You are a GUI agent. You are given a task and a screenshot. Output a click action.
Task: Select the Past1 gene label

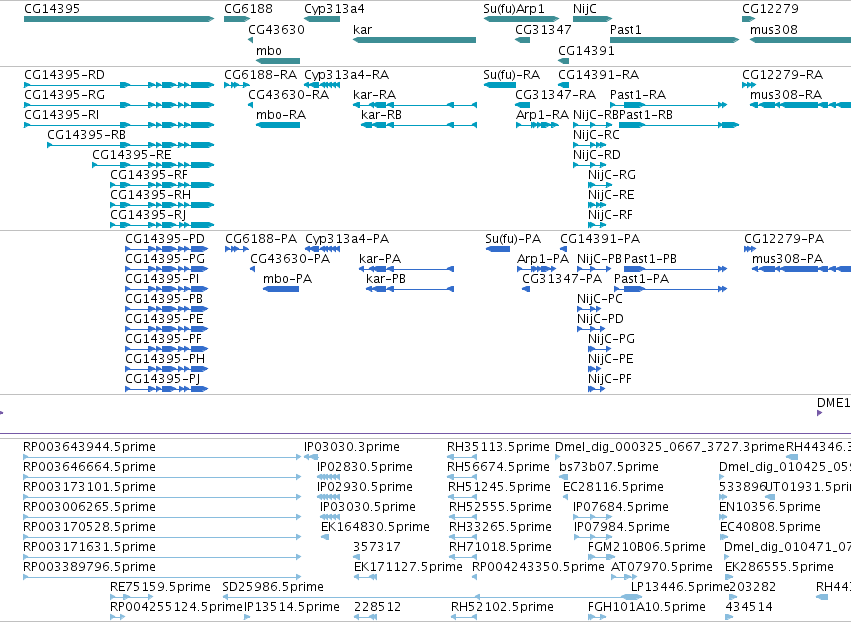click(626, 29)
